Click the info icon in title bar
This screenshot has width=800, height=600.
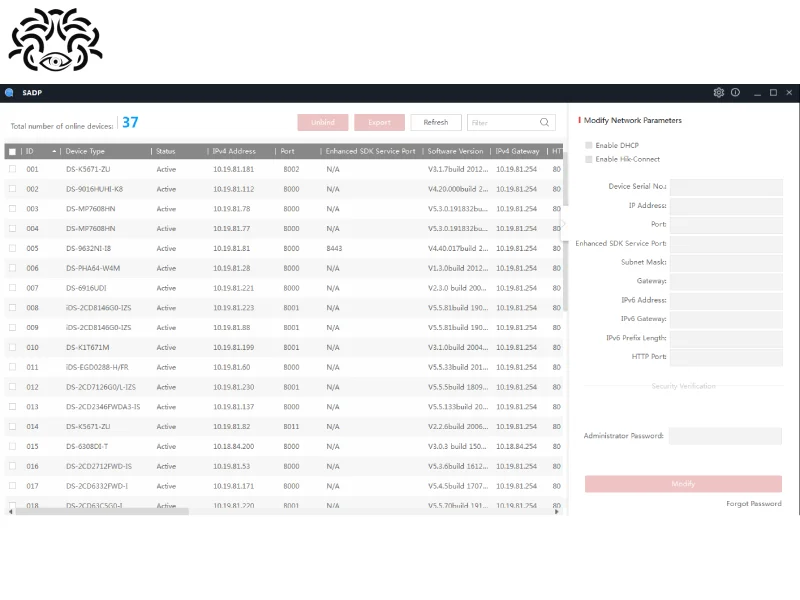(735, 93)
